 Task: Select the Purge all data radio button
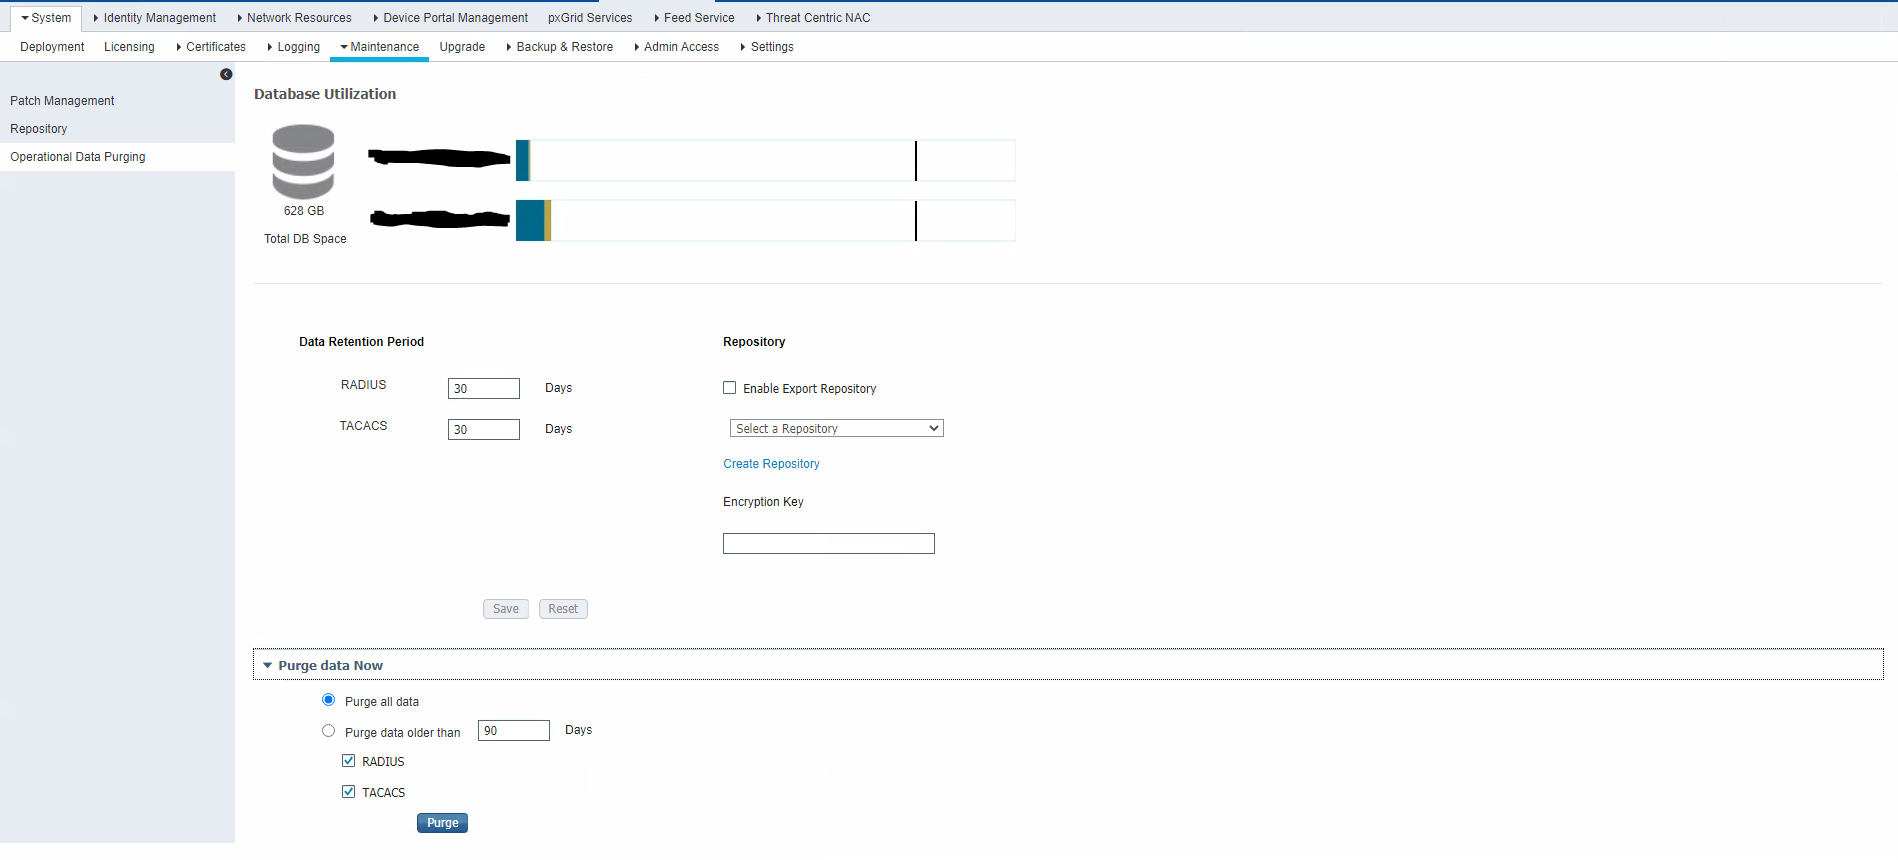point(328,700)
